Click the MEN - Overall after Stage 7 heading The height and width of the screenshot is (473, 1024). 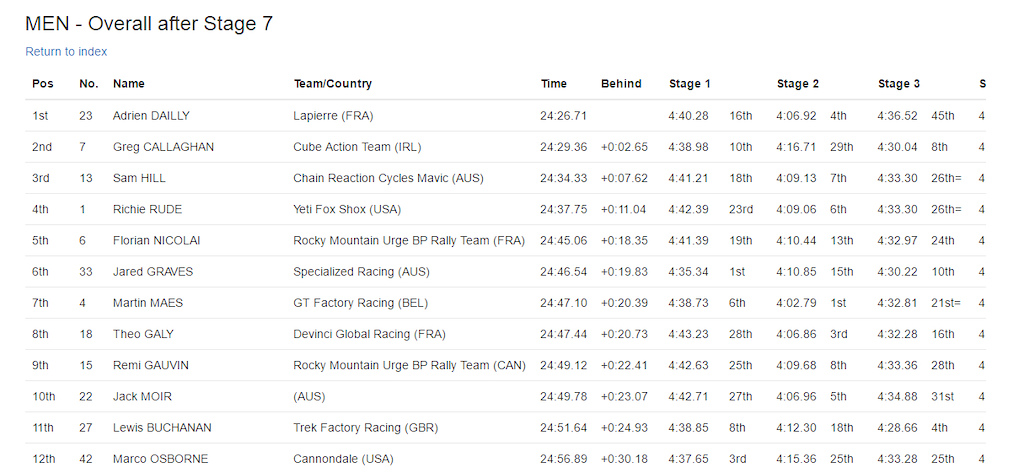click(149, 24)
